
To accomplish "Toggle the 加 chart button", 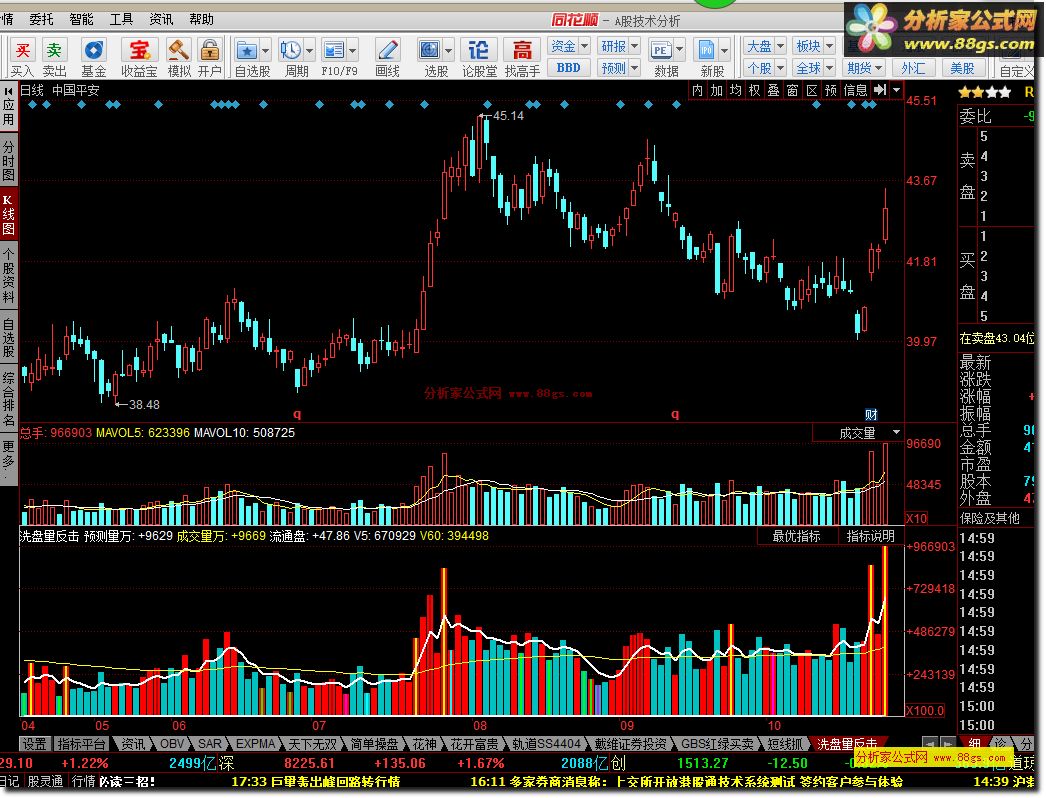I will pyautogui.click(x=716, y=90).
